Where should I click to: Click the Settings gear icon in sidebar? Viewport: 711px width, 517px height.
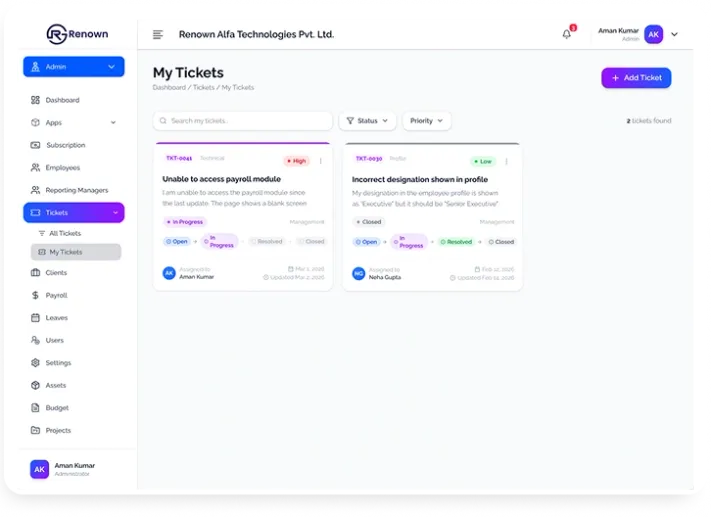pos(36,363)
